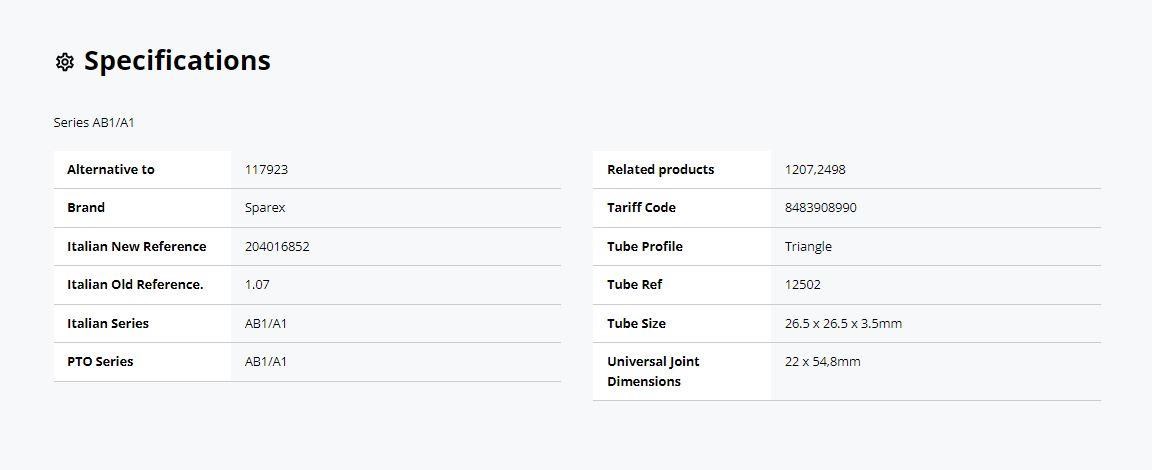Click Tube Ref number 12502
This screenshot has width=1152, height=470.
tap(802, 285)
